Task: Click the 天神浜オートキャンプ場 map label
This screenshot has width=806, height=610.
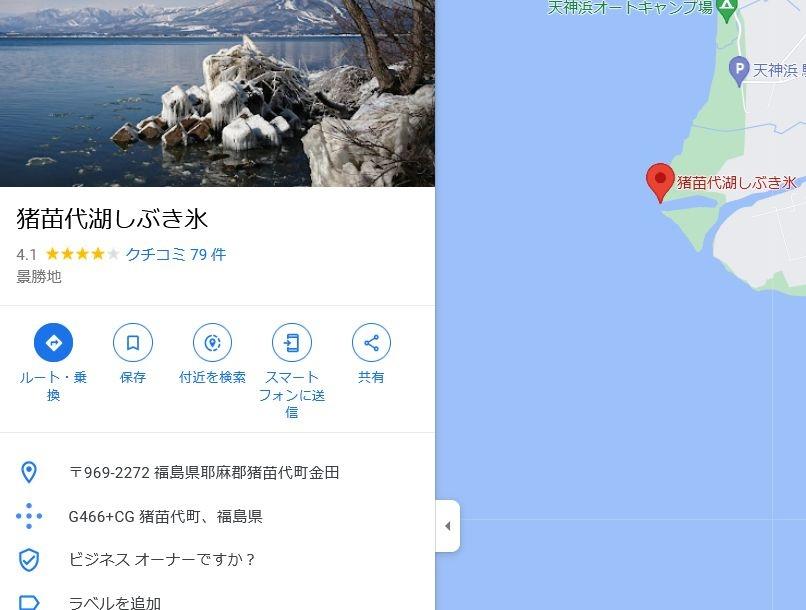Action: [630, 7]
